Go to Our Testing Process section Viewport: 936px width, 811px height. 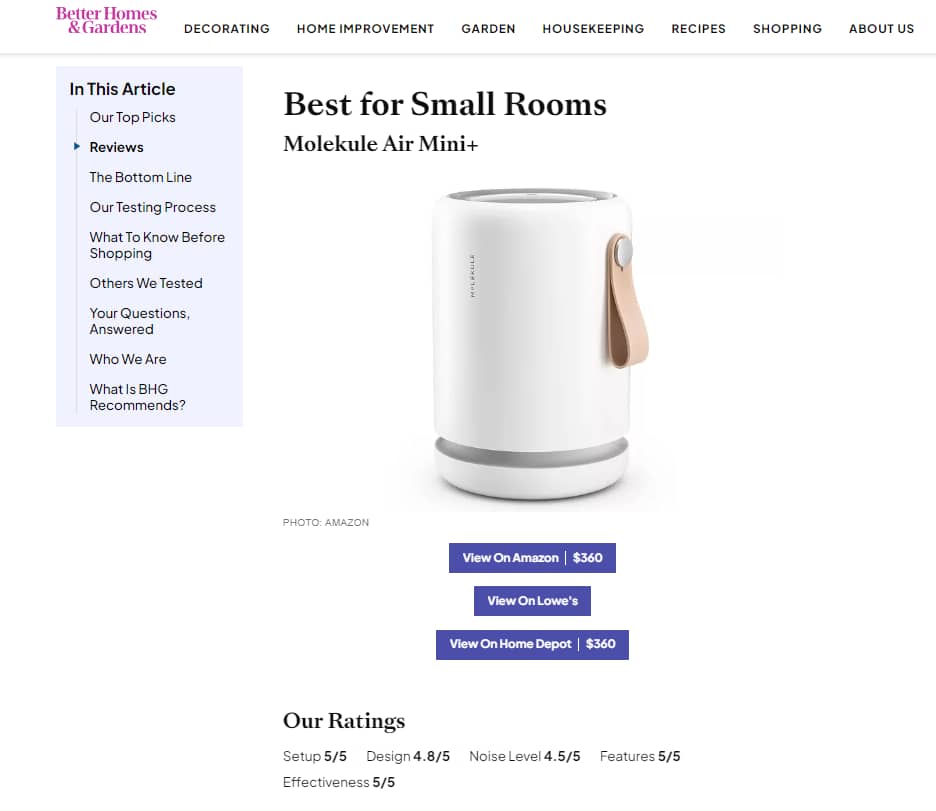pyautogui.click(x=153, y=207)
